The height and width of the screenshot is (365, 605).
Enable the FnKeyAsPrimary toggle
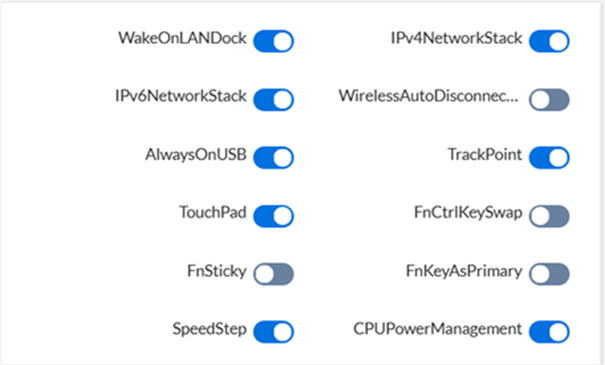coord(549,274)
